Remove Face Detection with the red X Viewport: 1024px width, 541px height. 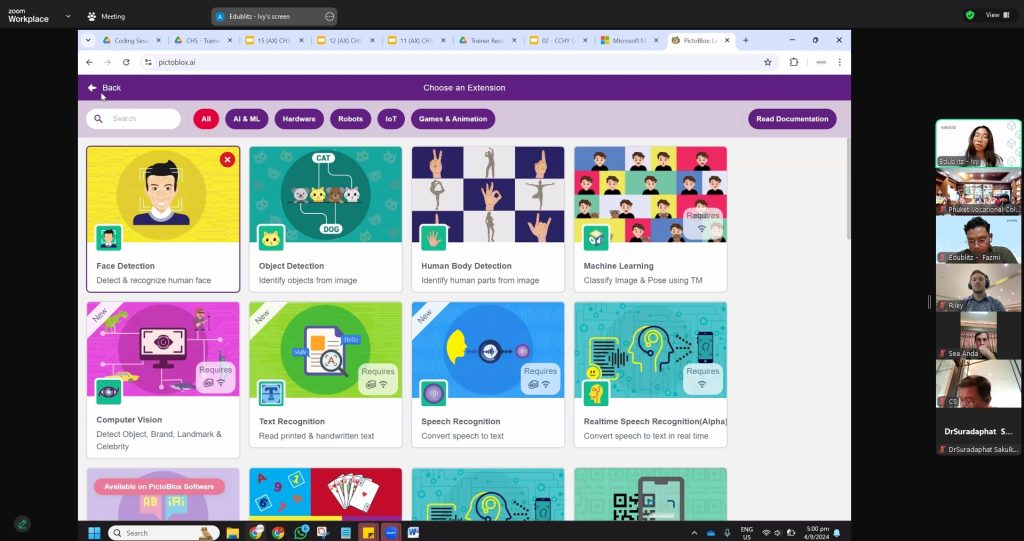pos(227,159)
